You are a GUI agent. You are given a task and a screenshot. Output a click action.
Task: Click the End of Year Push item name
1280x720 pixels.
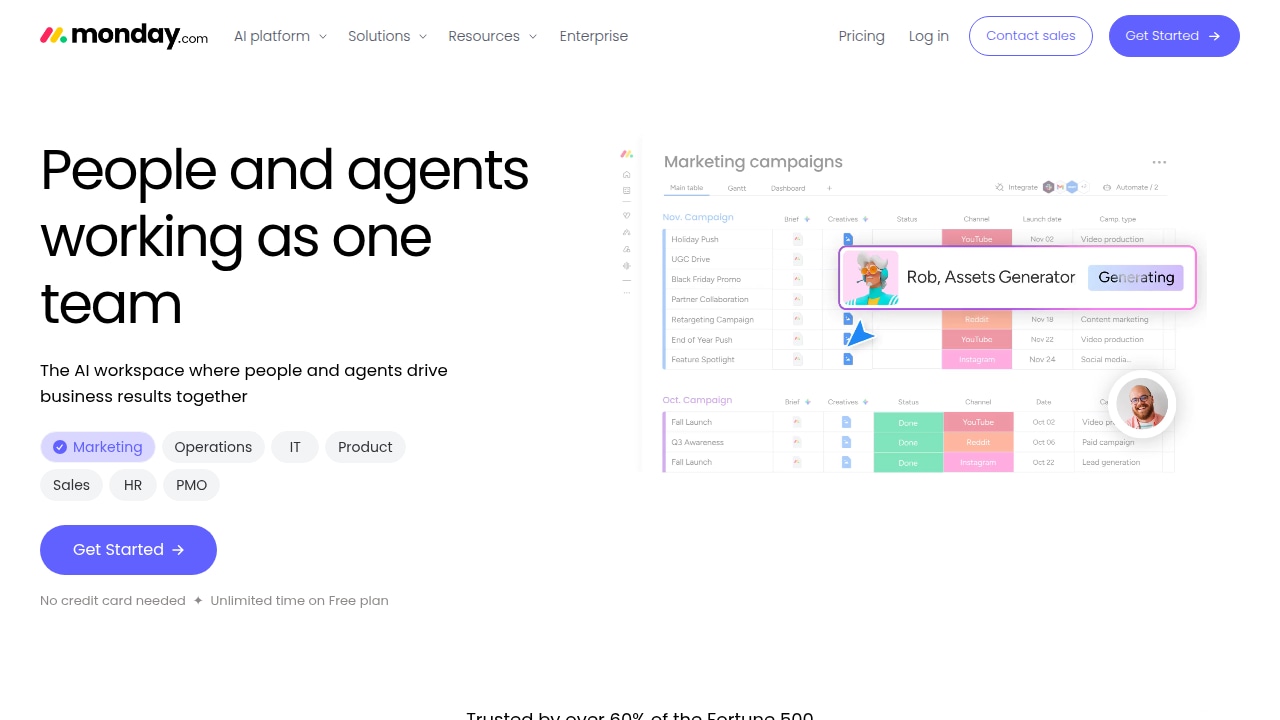point(702,339)
